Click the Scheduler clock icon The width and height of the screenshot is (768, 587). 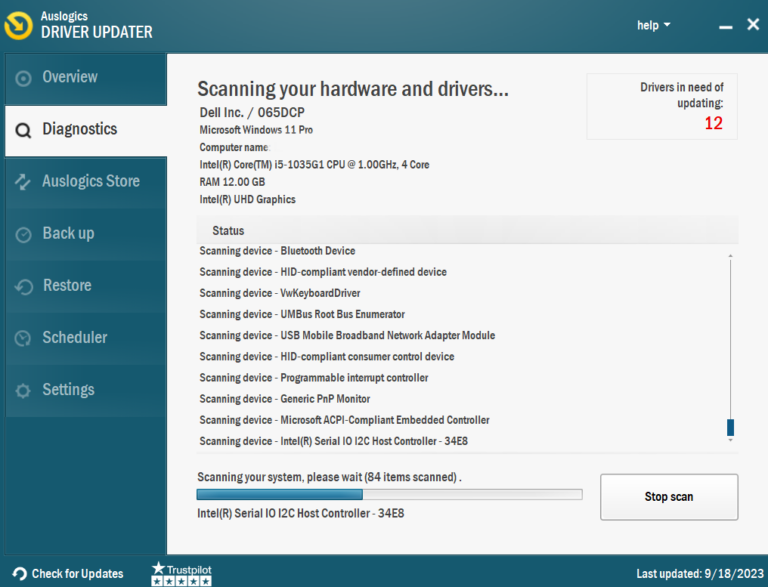pos(23,339)
